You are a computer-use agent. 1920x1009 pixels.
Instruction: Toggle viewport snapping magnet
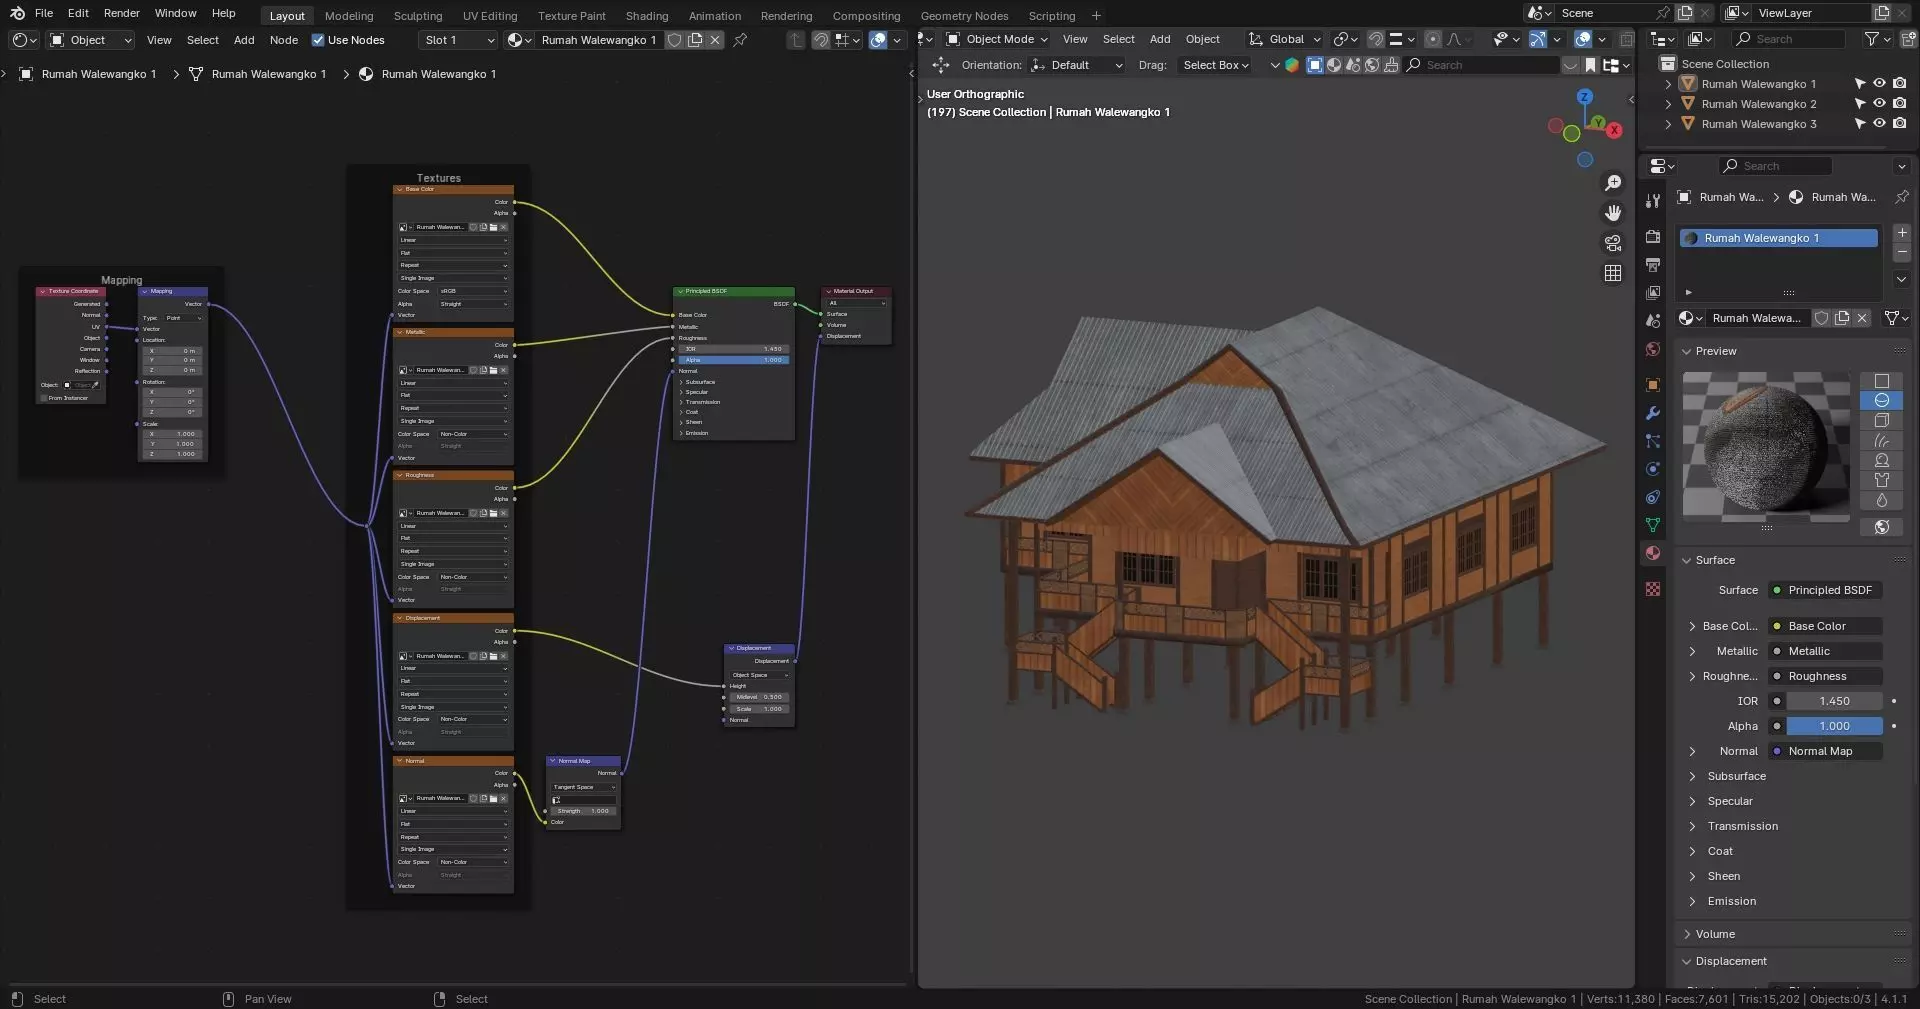(x=1376, y=39)
